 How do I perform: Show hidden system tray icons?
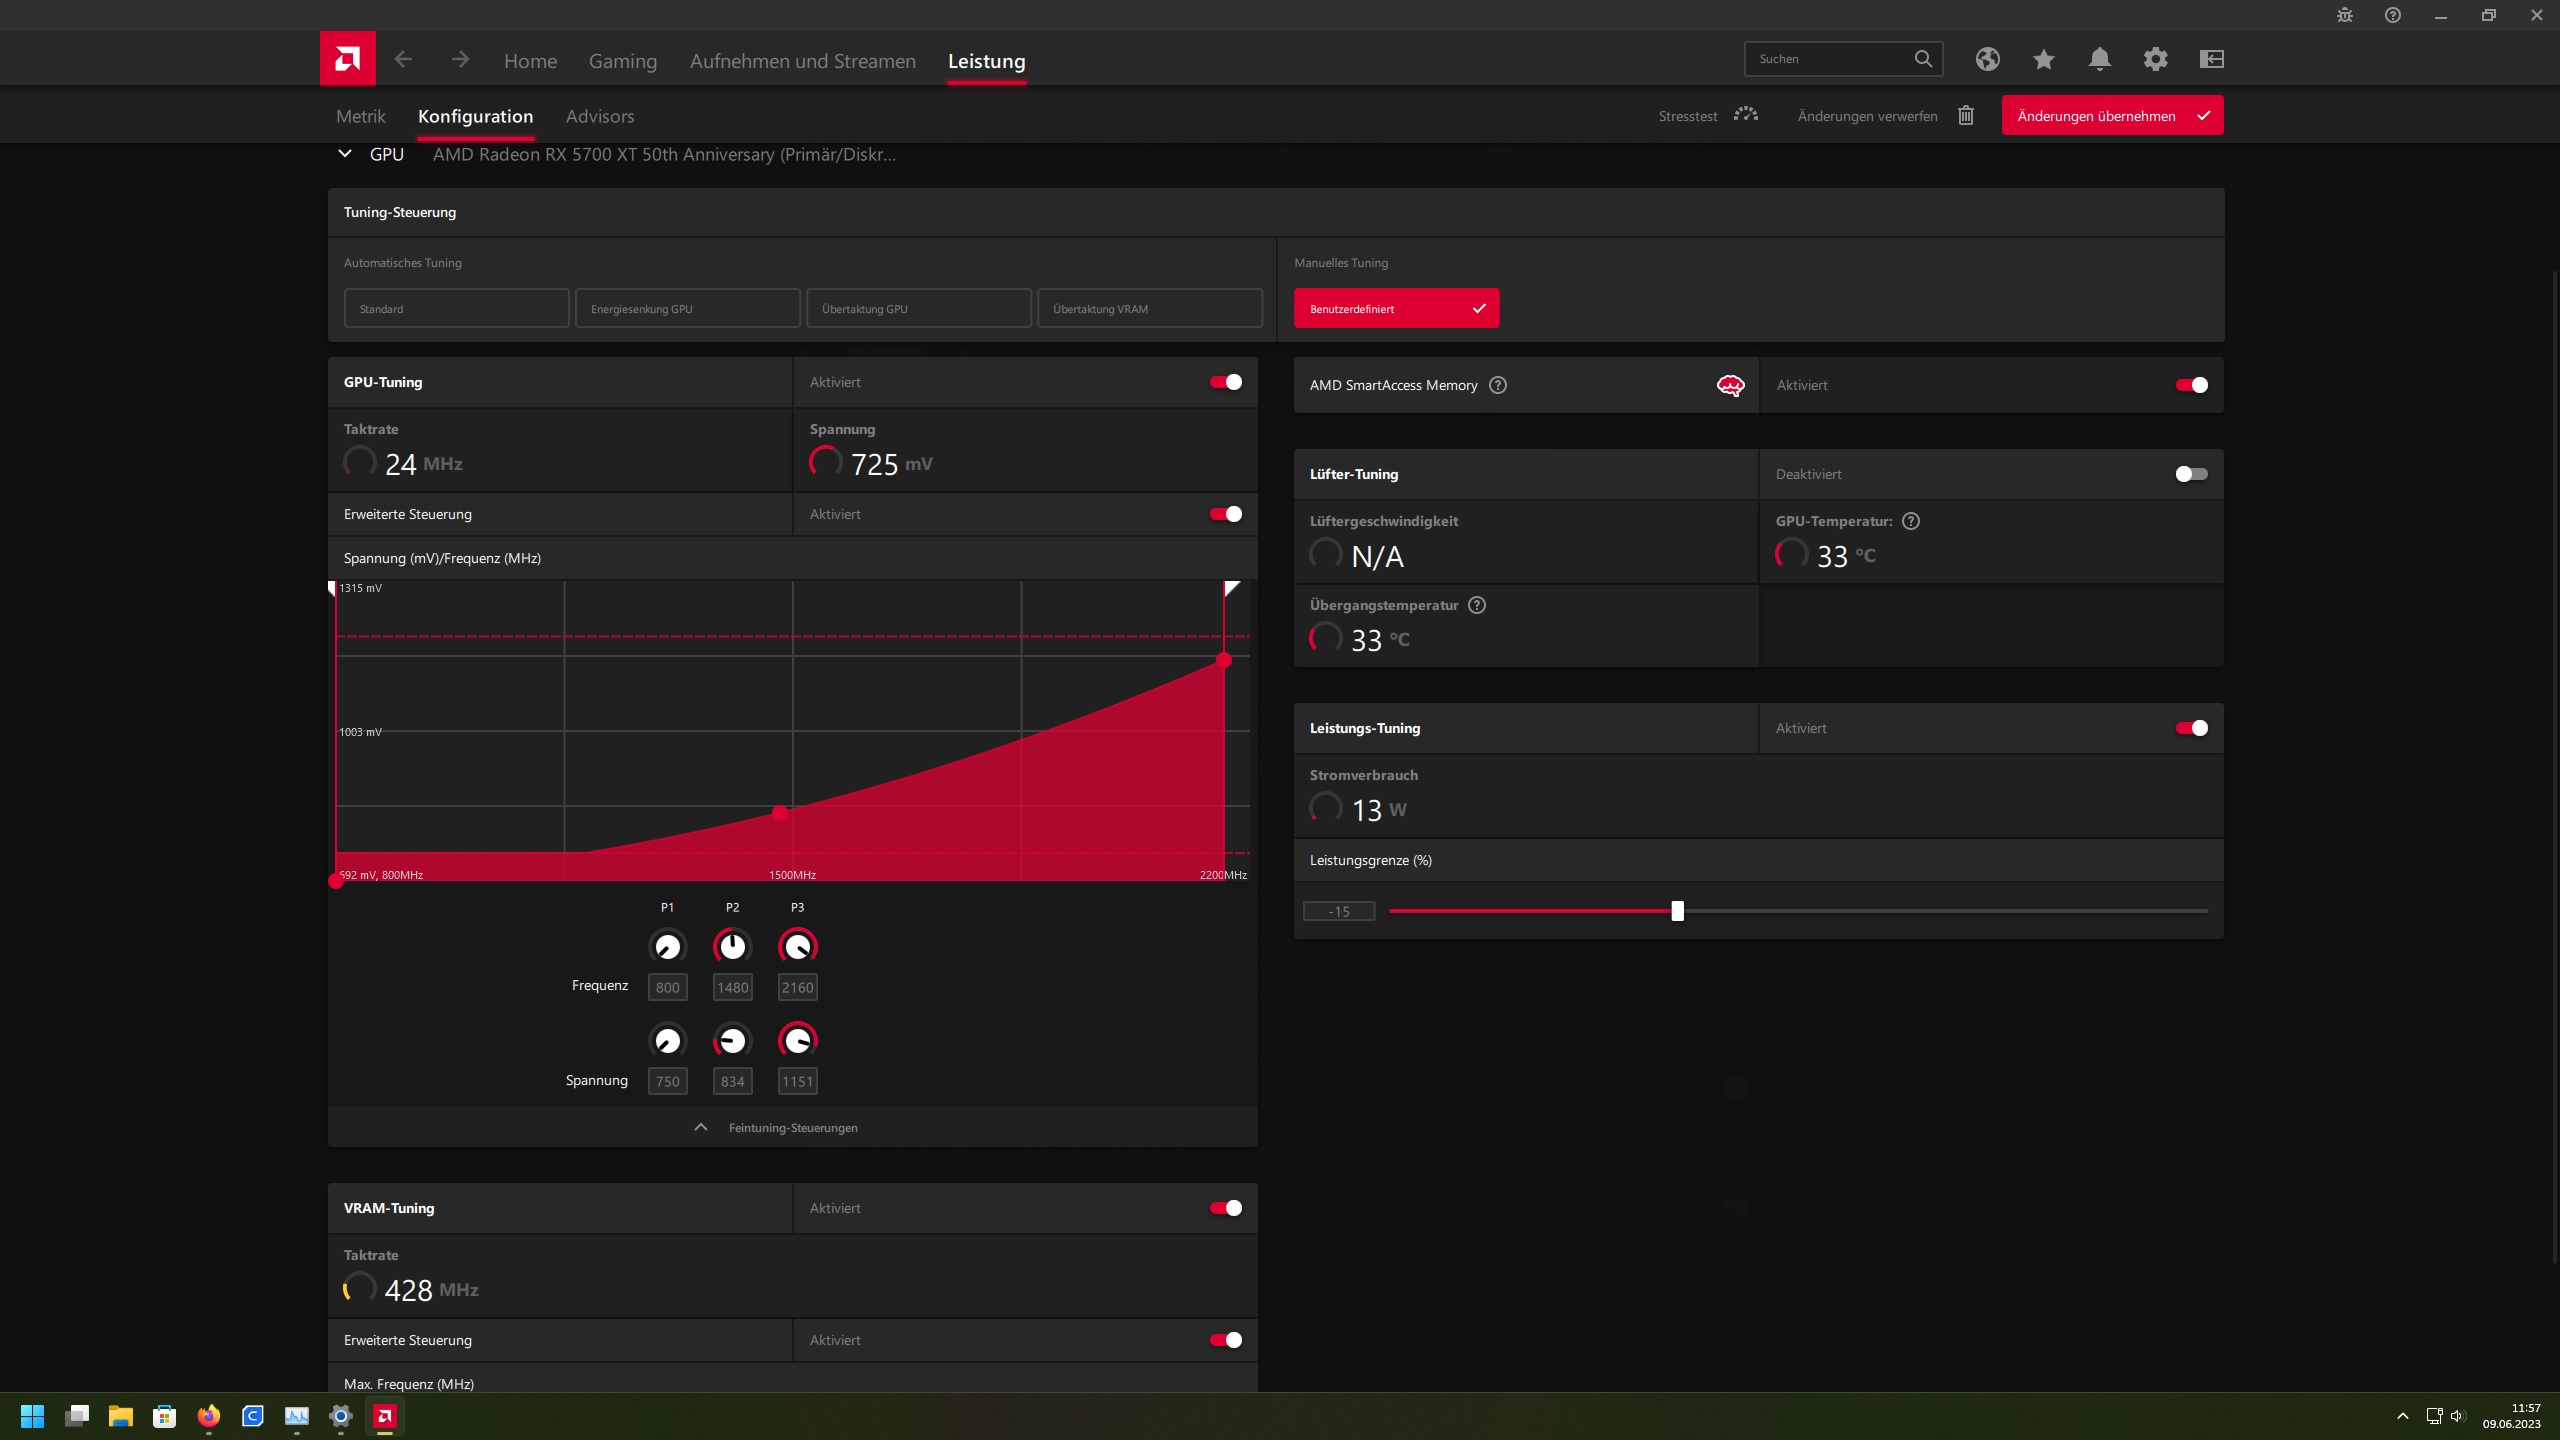point(2402,1416)
